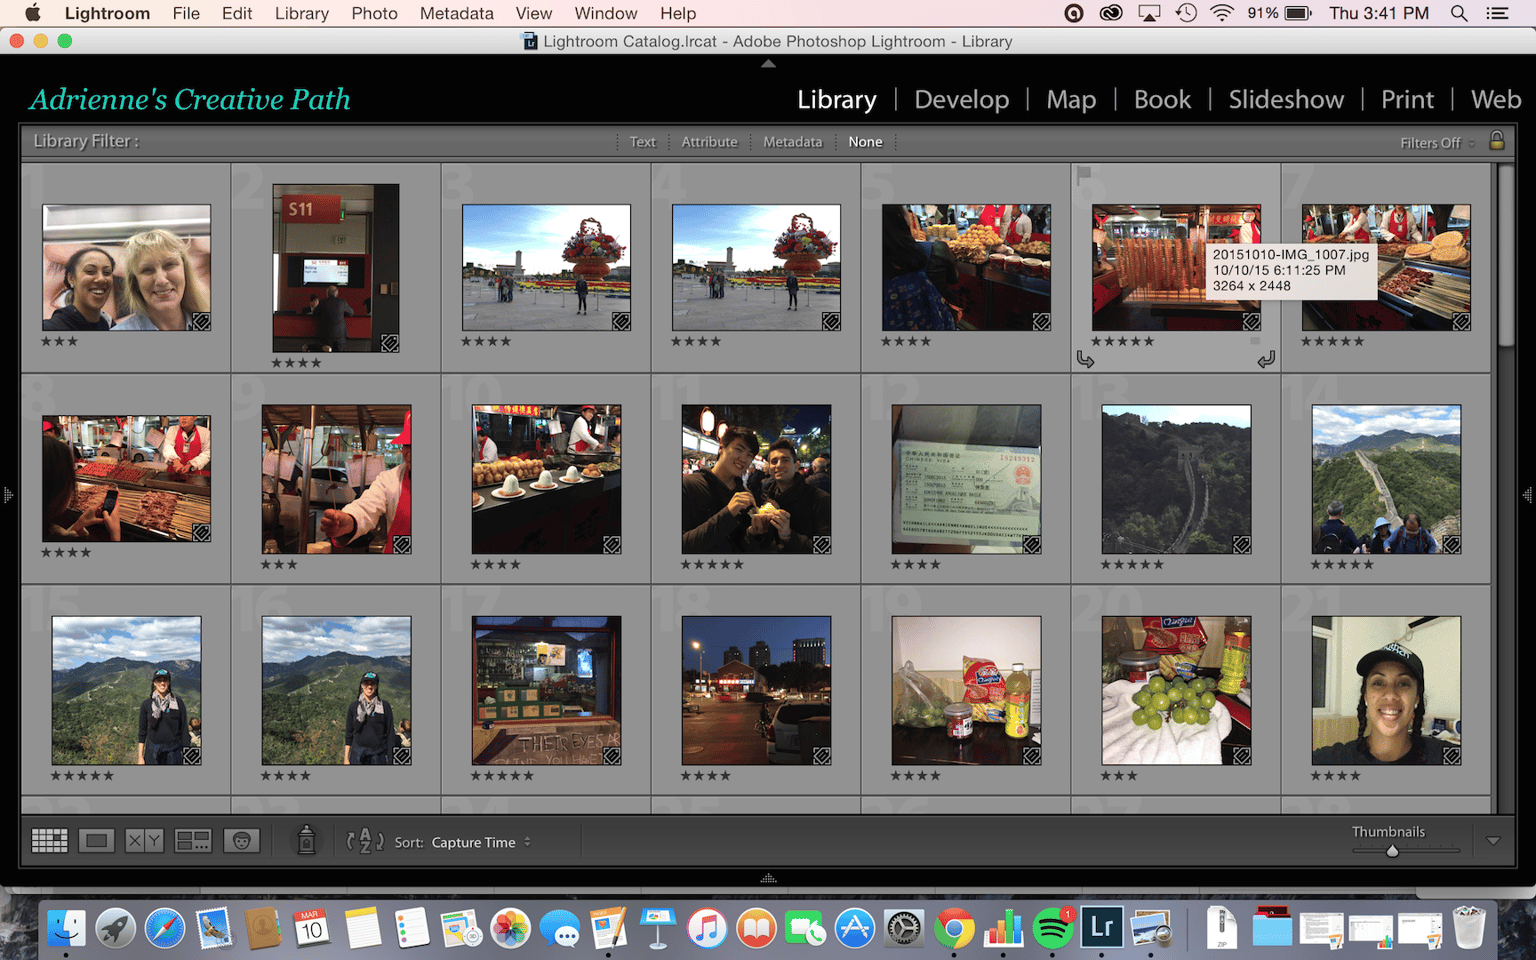Click the Wi-Fi status icon in menu bar
1536x960 pixels.
tap(1221, 13)
